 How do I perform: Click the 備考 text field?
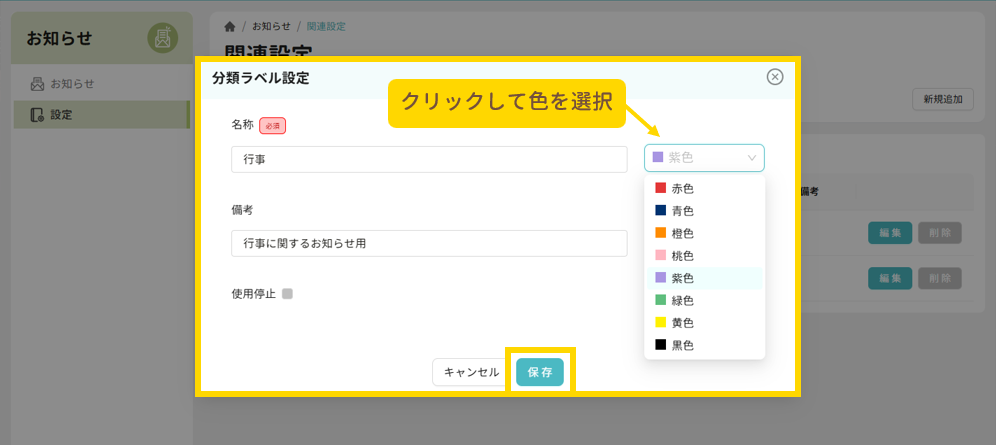point(428,243)
